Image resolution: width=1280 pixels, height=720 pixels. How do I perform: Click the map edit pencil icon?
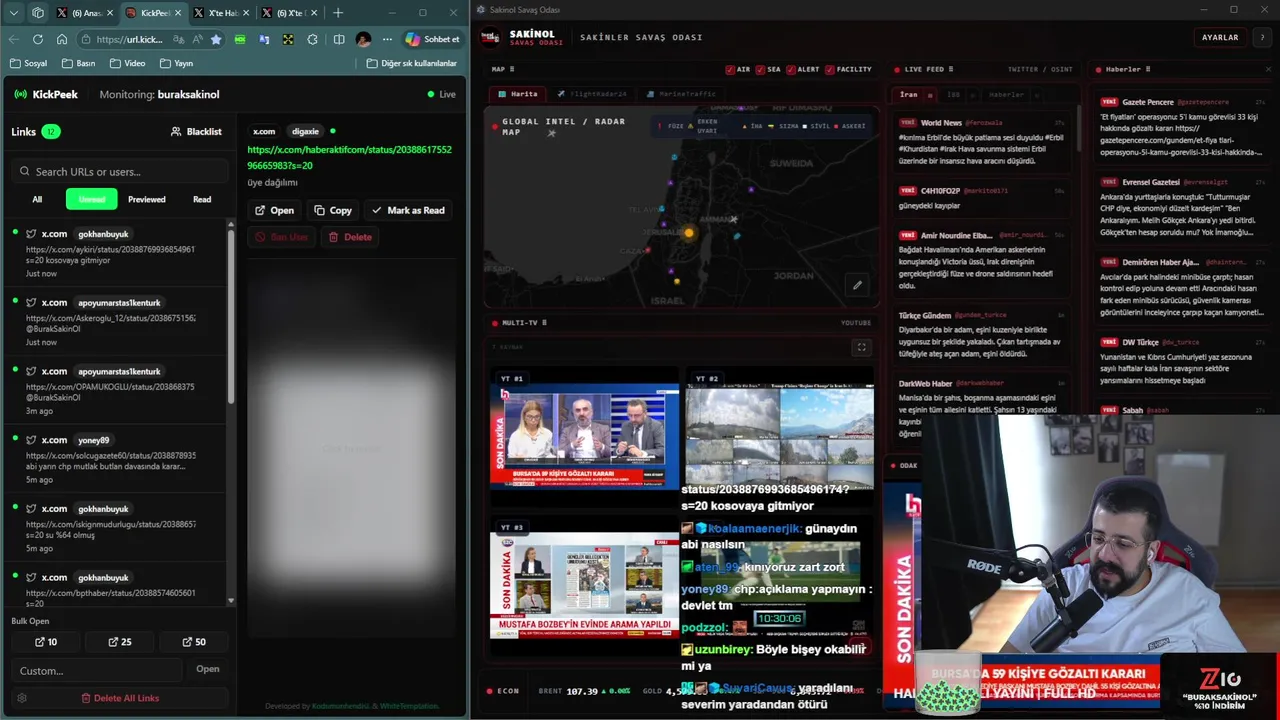pos(857,285)
